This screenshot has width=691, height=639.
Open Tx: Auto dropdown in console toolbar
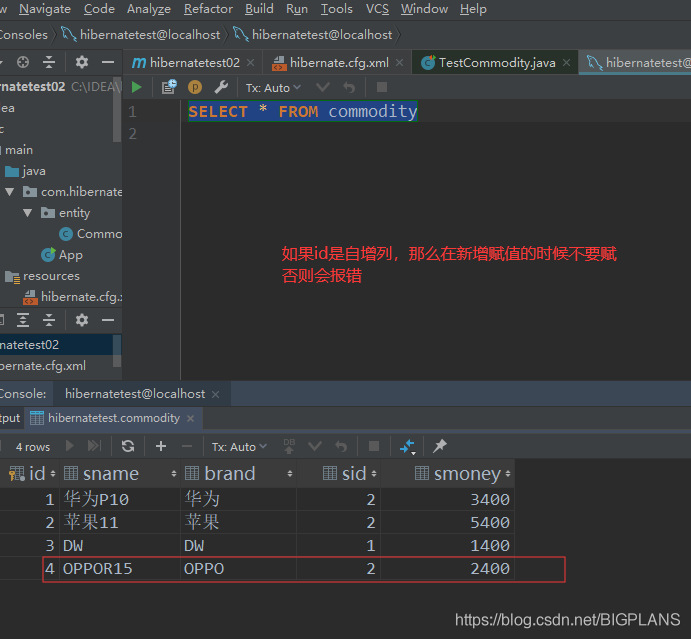point(273,88)
